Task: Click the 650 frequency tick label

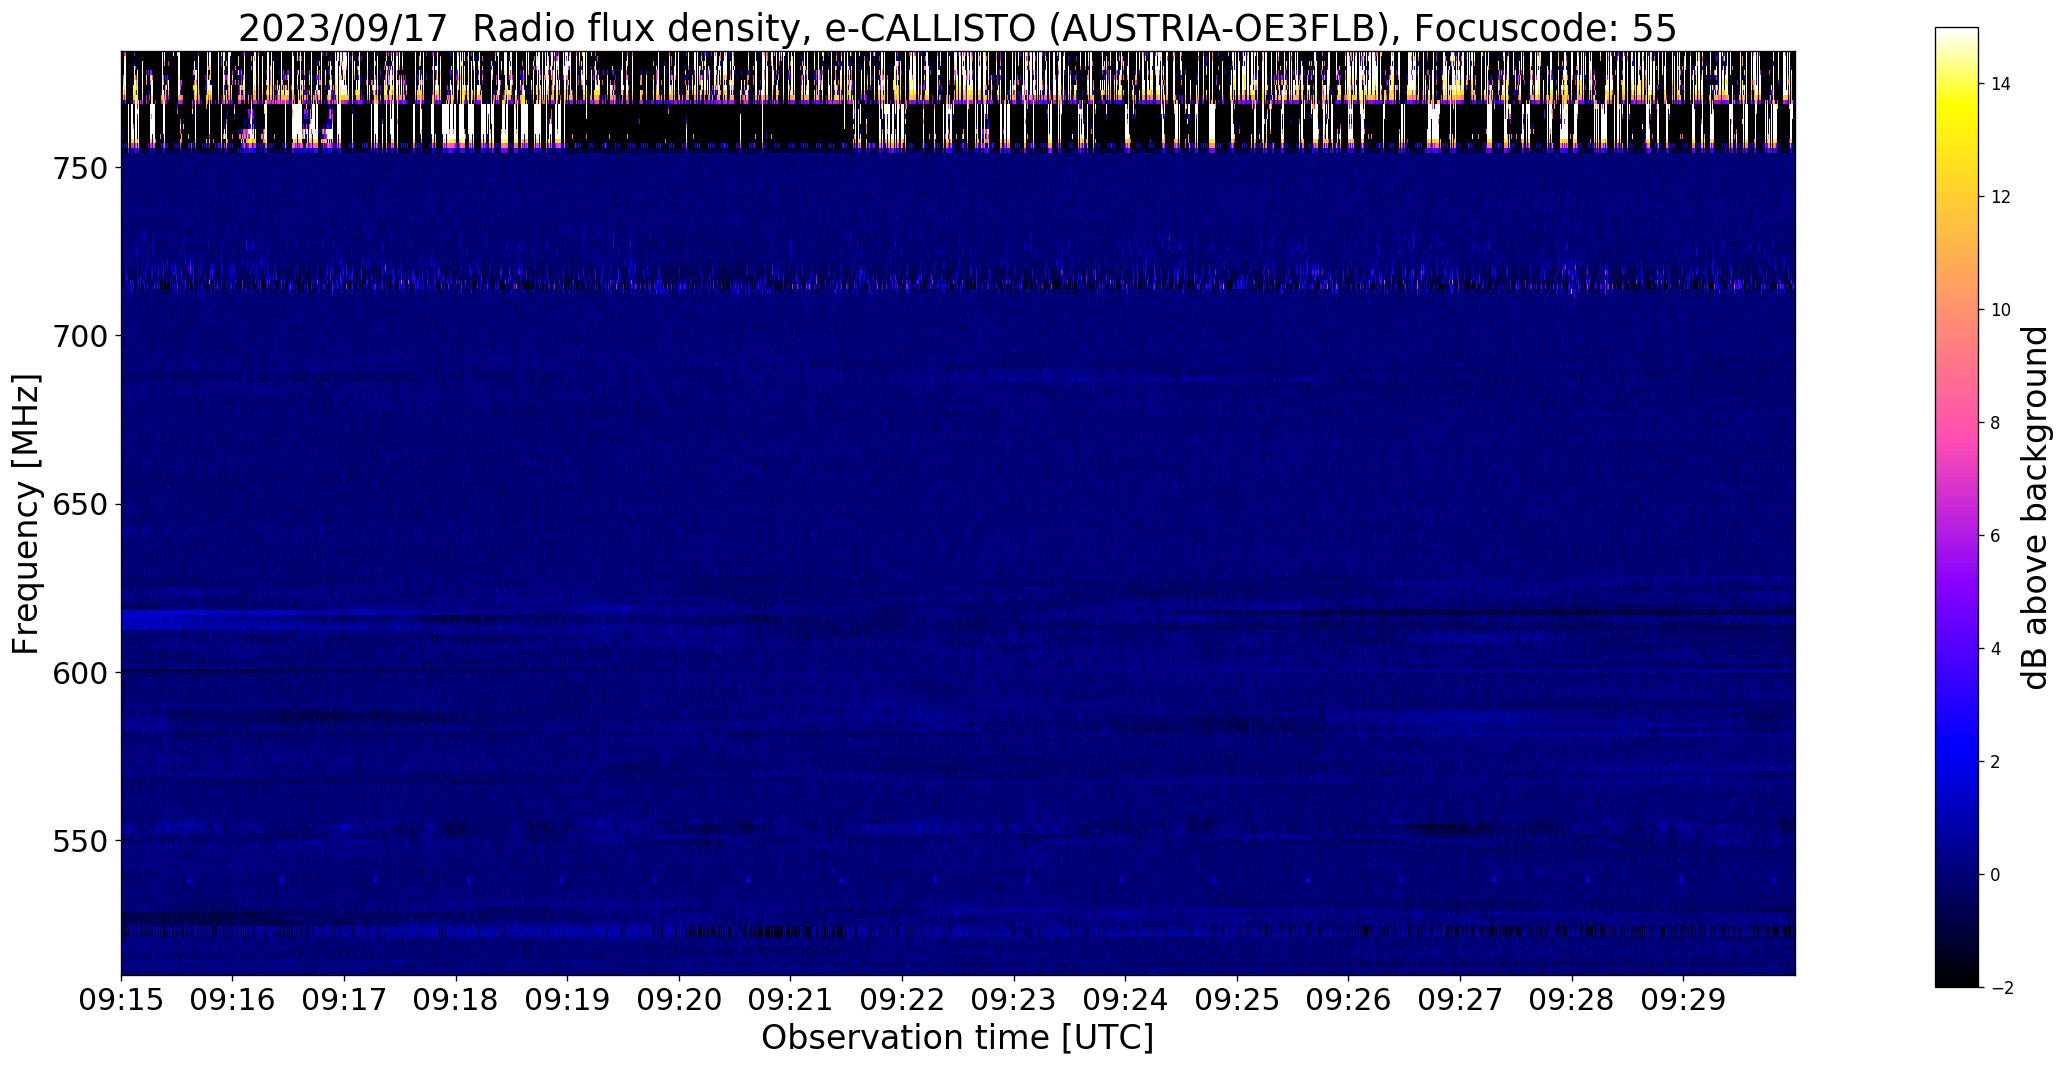Action: pos(79,505)
